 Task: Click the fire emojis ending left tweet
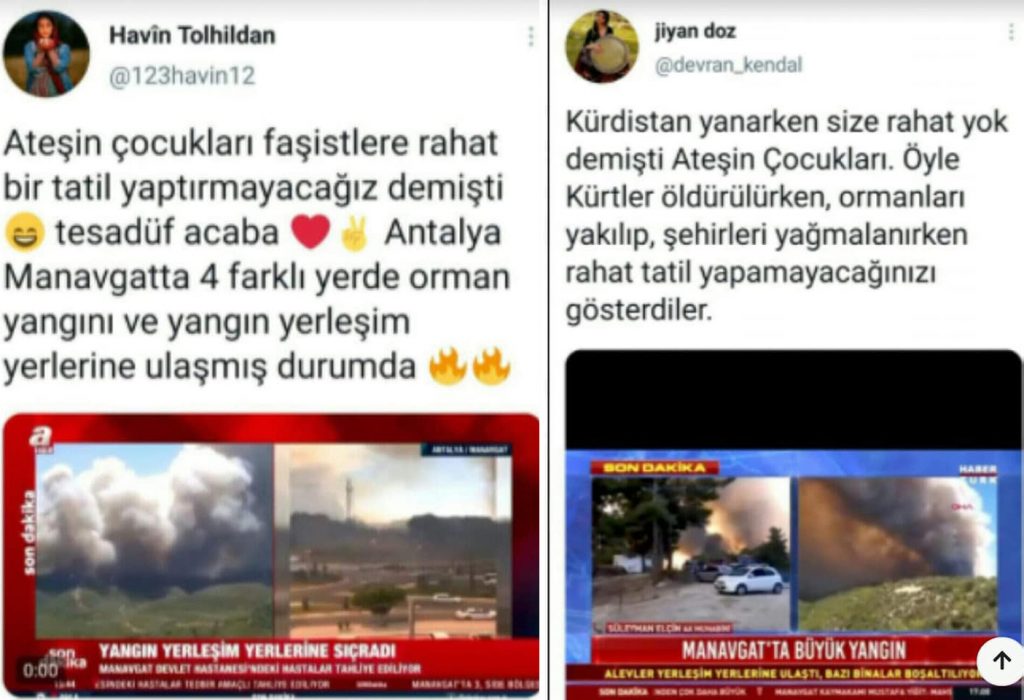[470, 366]
